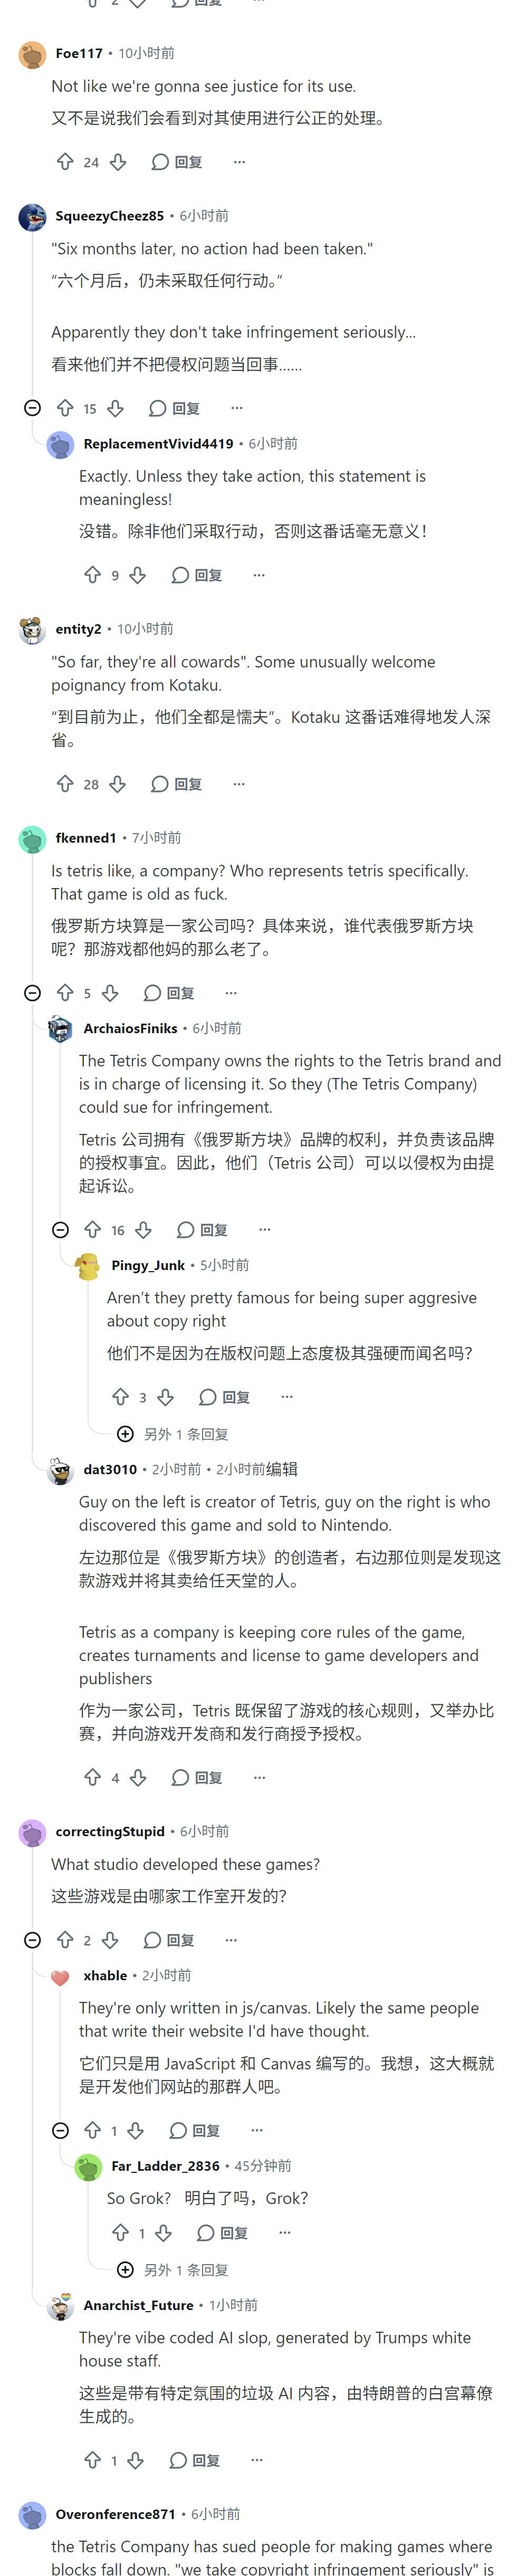Downvote Anarchist_Future's comment
Viewport: 517px width, 2576px height.
pos(136,2460)
